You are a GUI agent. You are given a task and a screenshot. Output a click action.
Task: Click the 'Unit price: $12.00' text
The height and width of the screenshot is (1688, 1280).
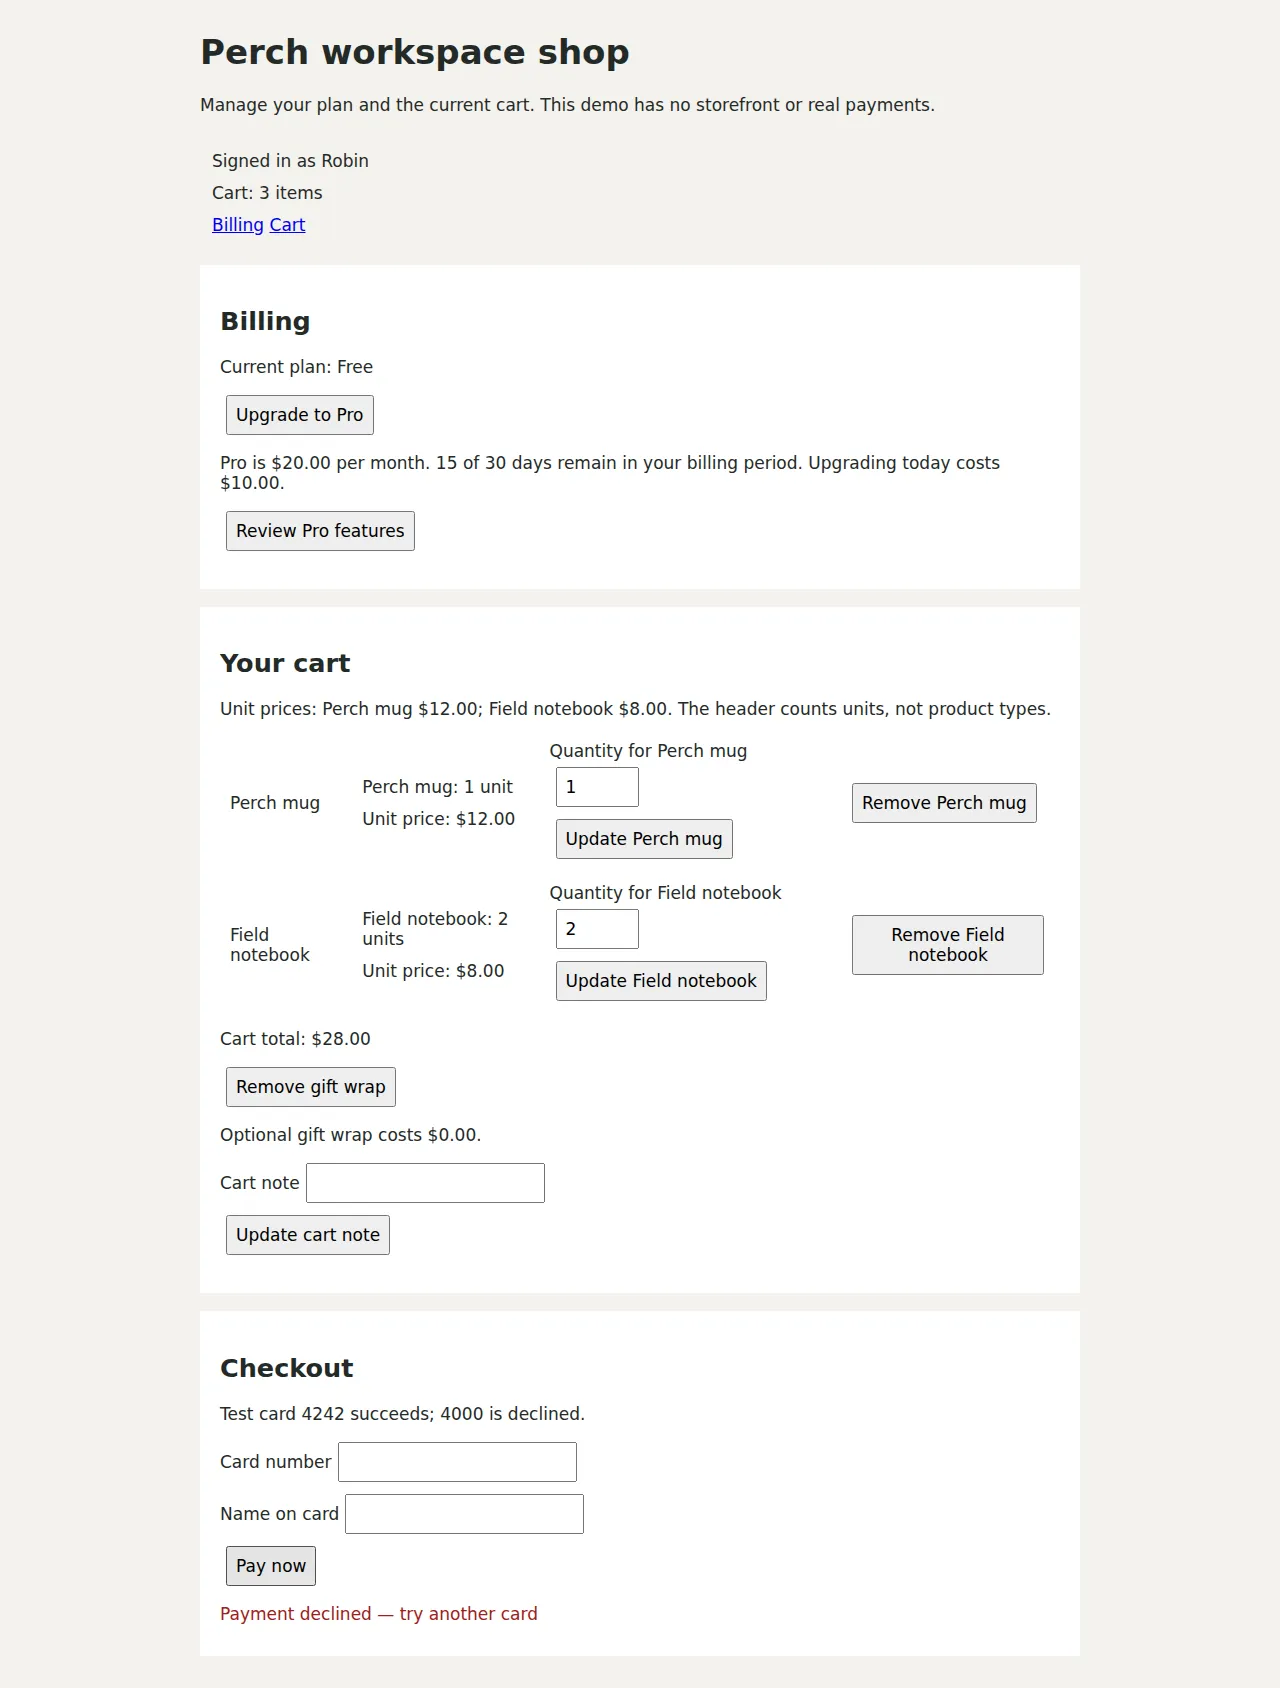tap(438, 819)
